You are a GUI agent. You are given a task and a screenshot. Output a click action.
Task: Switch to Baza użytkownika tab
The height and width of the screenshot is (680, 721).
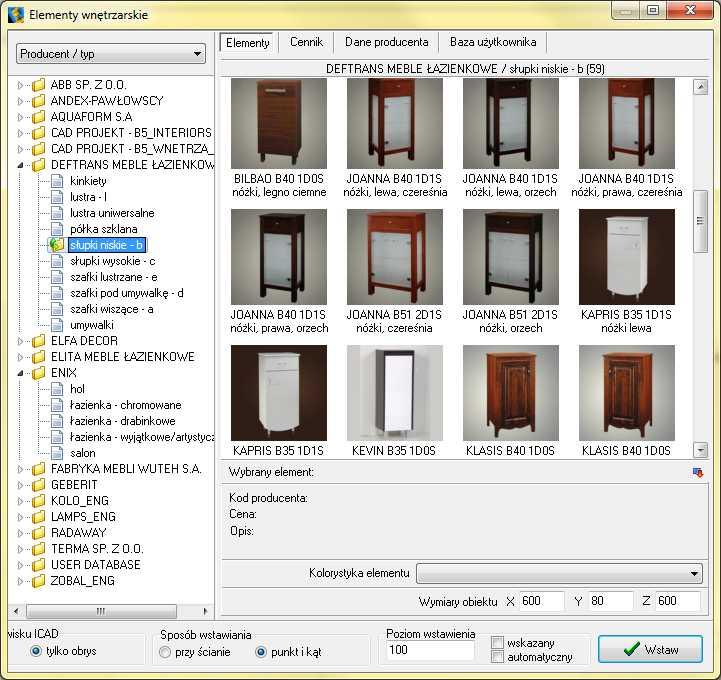[x=493, y=42]
